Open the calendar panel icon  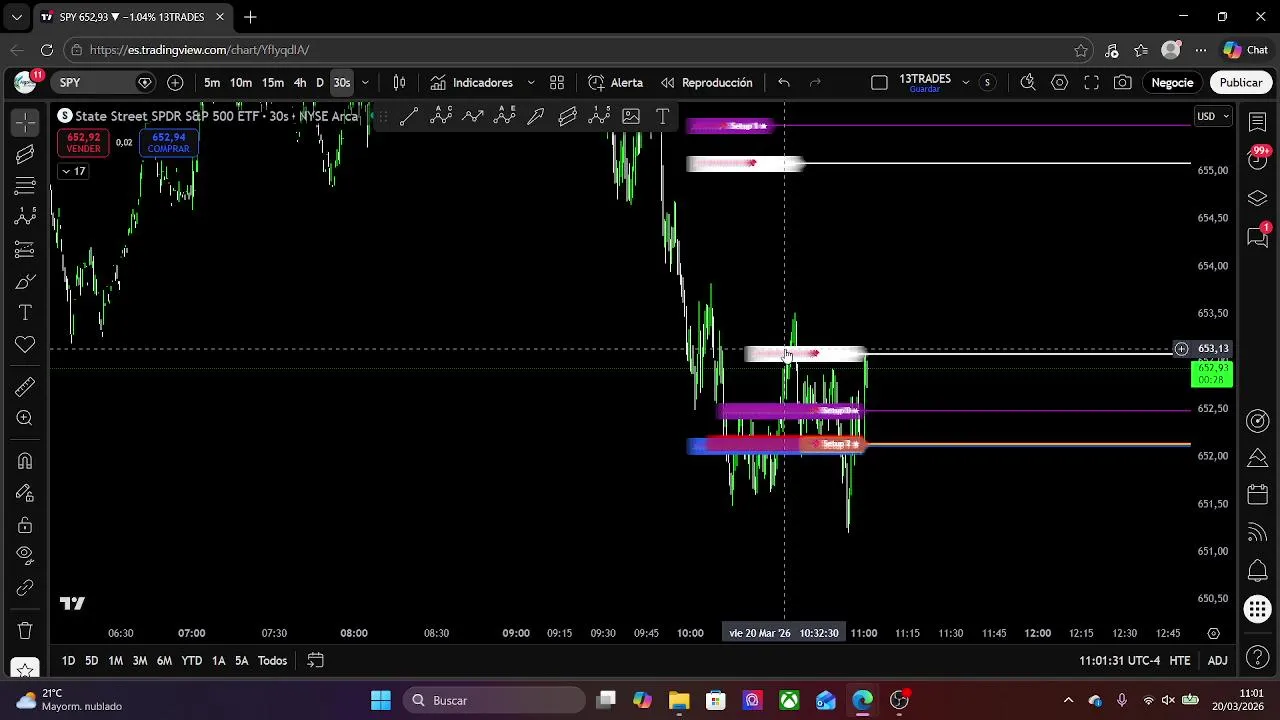(1258, 496)
